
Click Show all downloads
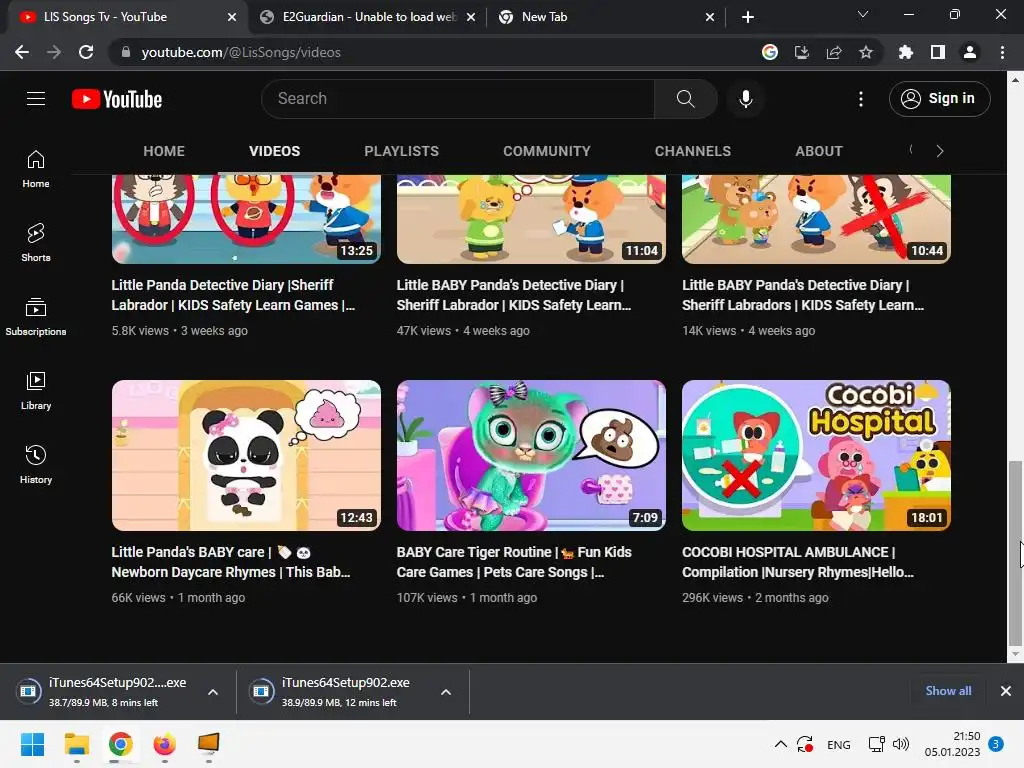[948, 691]
